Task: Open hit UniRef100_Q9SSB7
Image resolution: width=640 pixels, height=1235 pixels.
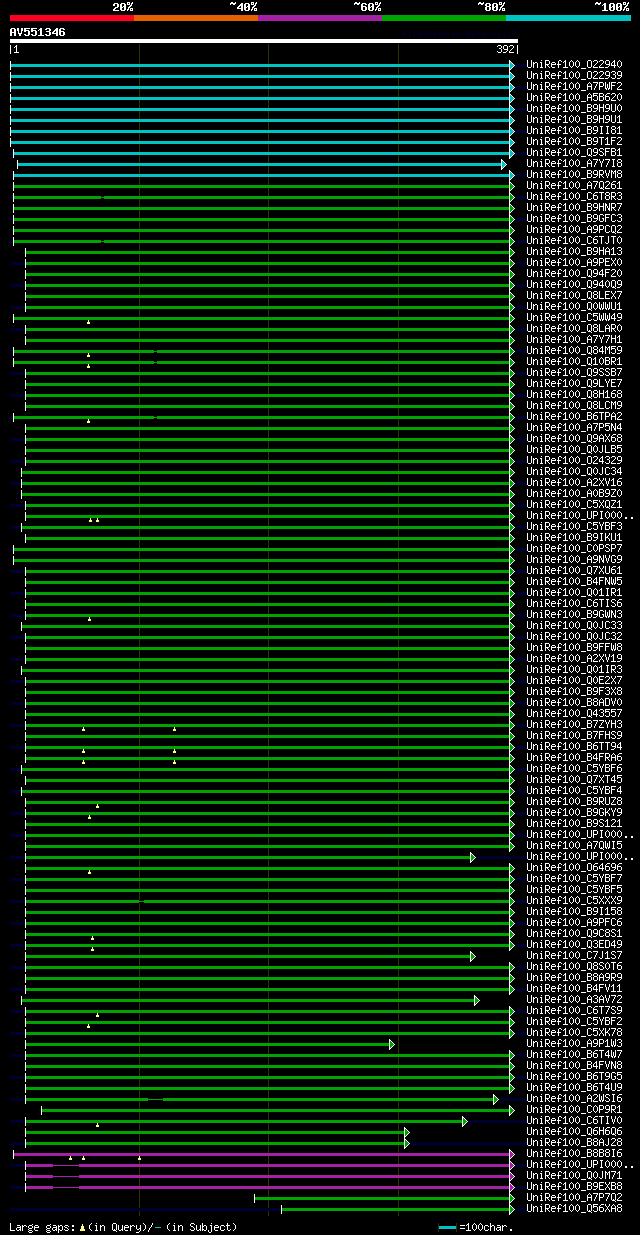Action: 574,373
